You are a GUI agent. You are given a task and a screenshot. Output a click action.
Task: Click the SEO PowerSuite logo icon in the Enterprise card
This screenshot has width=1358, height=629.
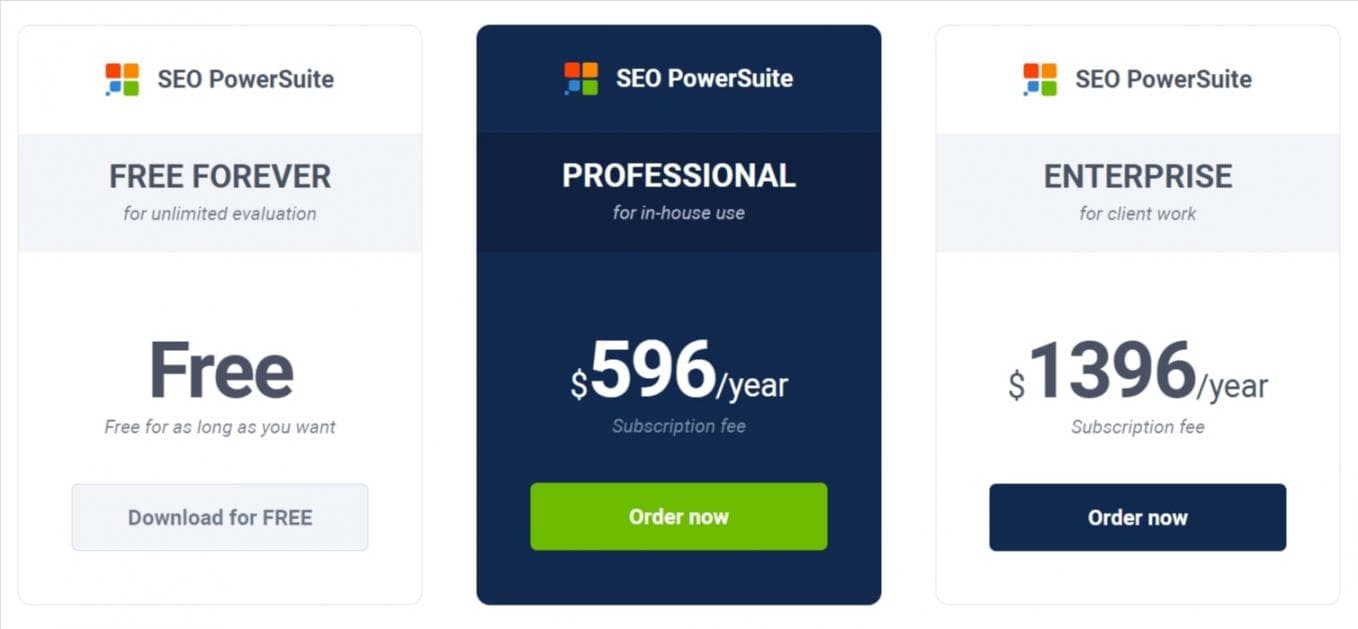(1040, 79)
